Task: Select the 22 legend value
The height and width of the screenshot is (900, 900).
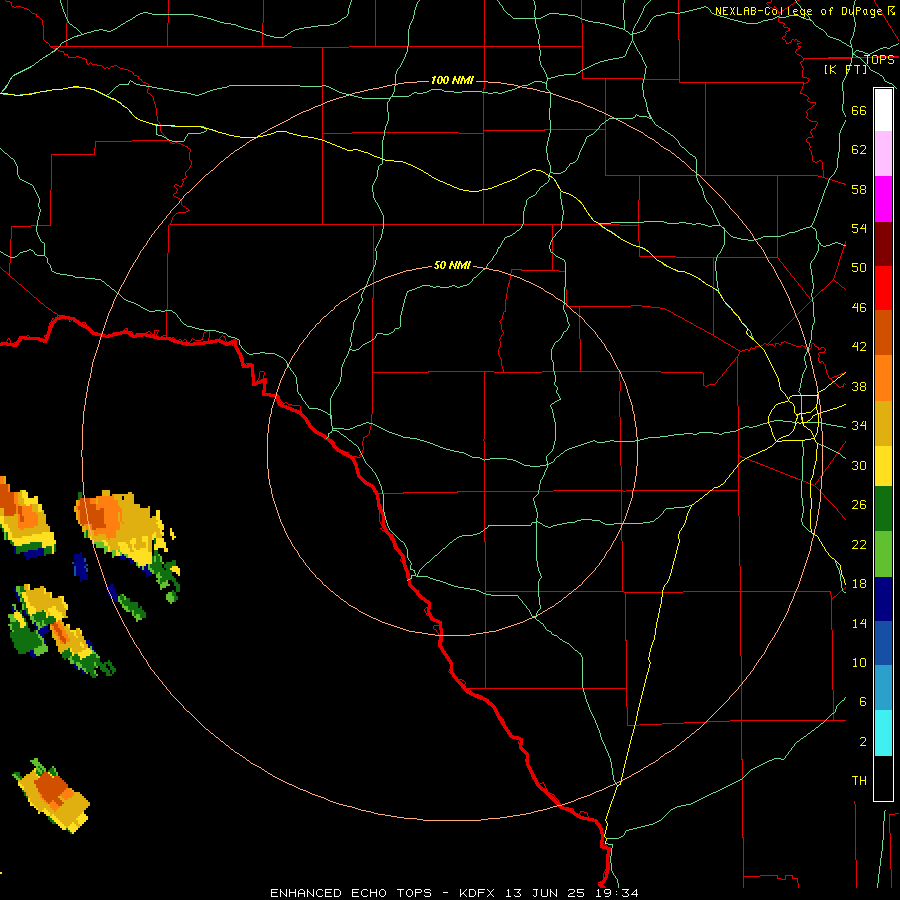Action: pos(859,544)
